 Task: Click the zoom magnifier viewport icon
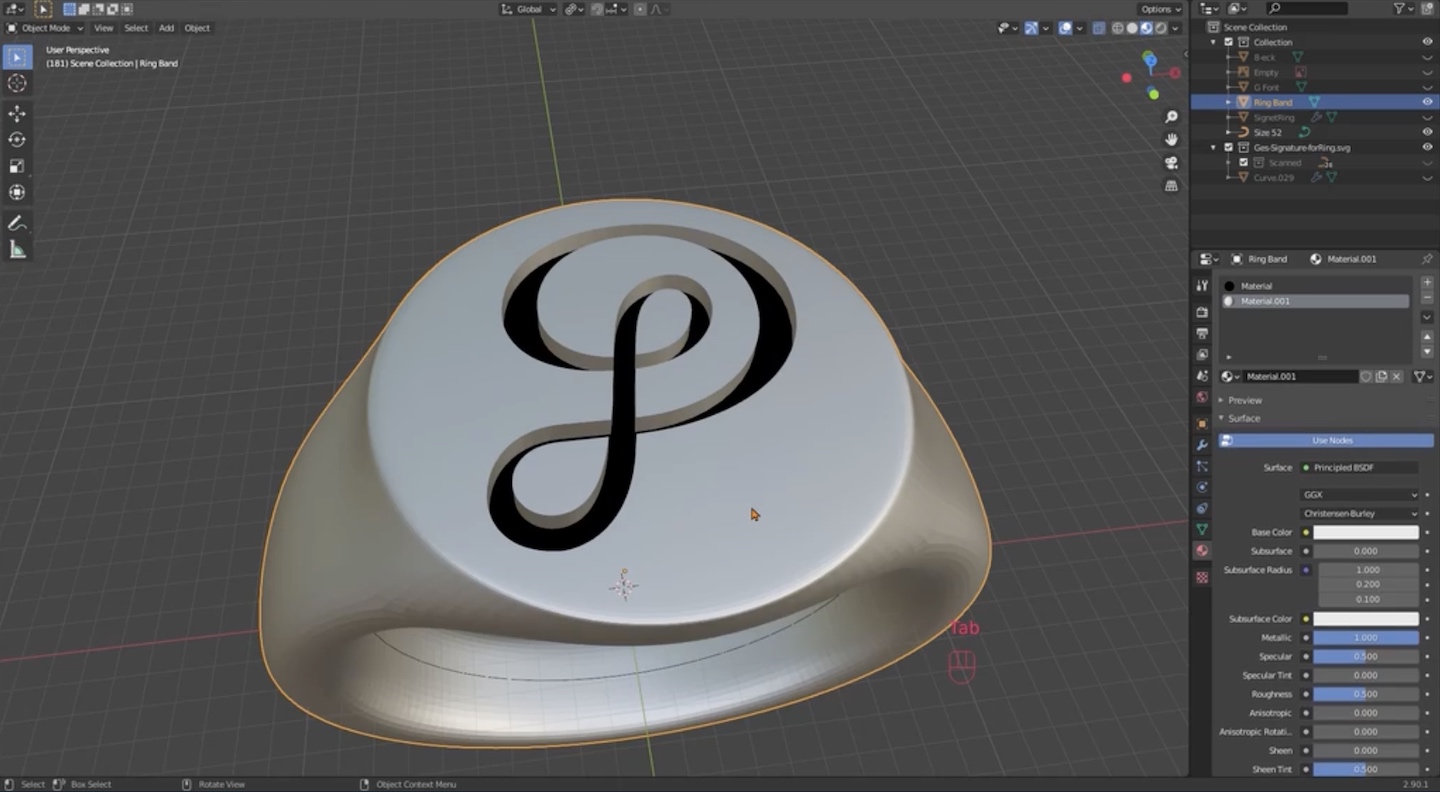coord(1171,117)
